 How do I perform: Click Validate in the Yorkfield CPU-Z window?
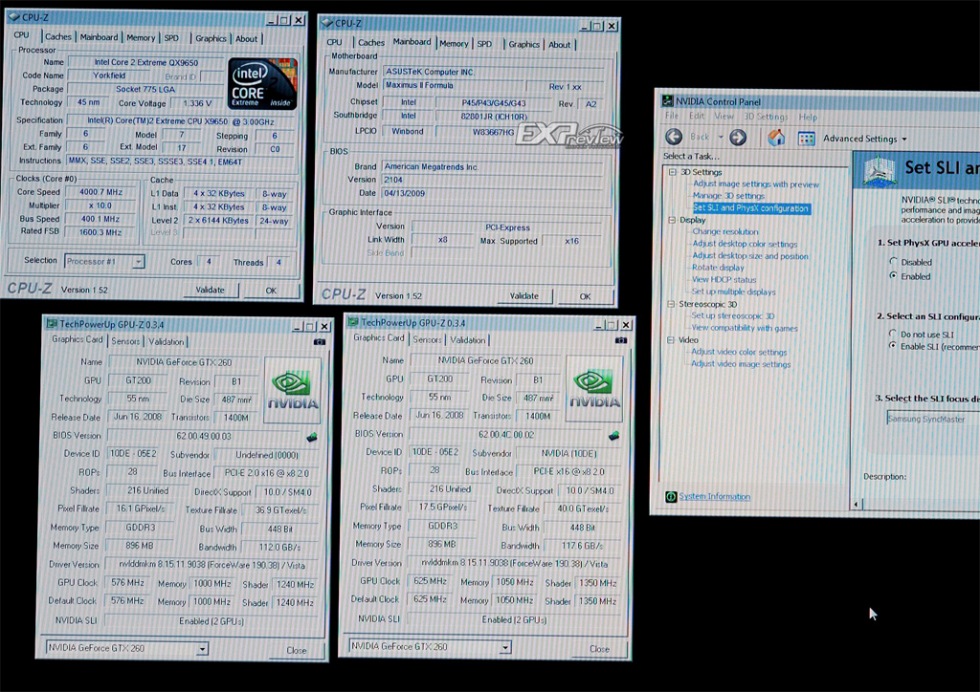[x=210, y=290]
